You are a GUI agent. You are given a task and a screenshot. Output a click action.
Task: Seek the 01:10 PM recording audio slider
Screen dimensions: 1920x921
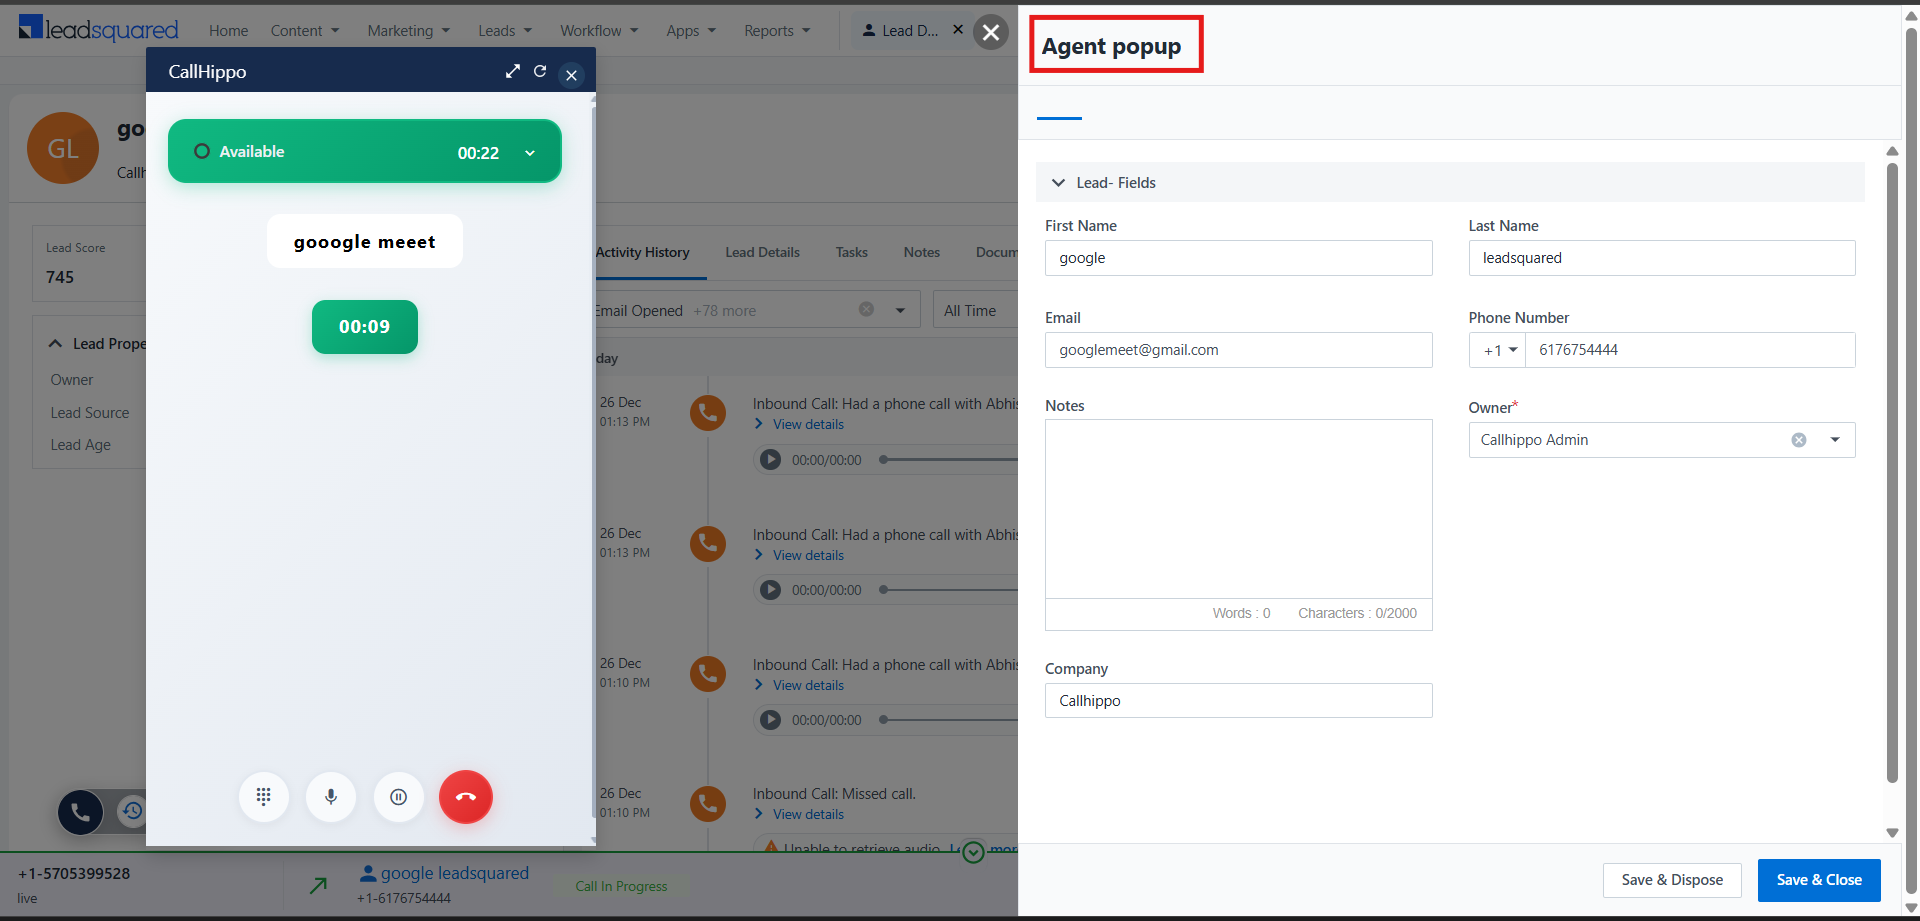[x=948, y=720]
